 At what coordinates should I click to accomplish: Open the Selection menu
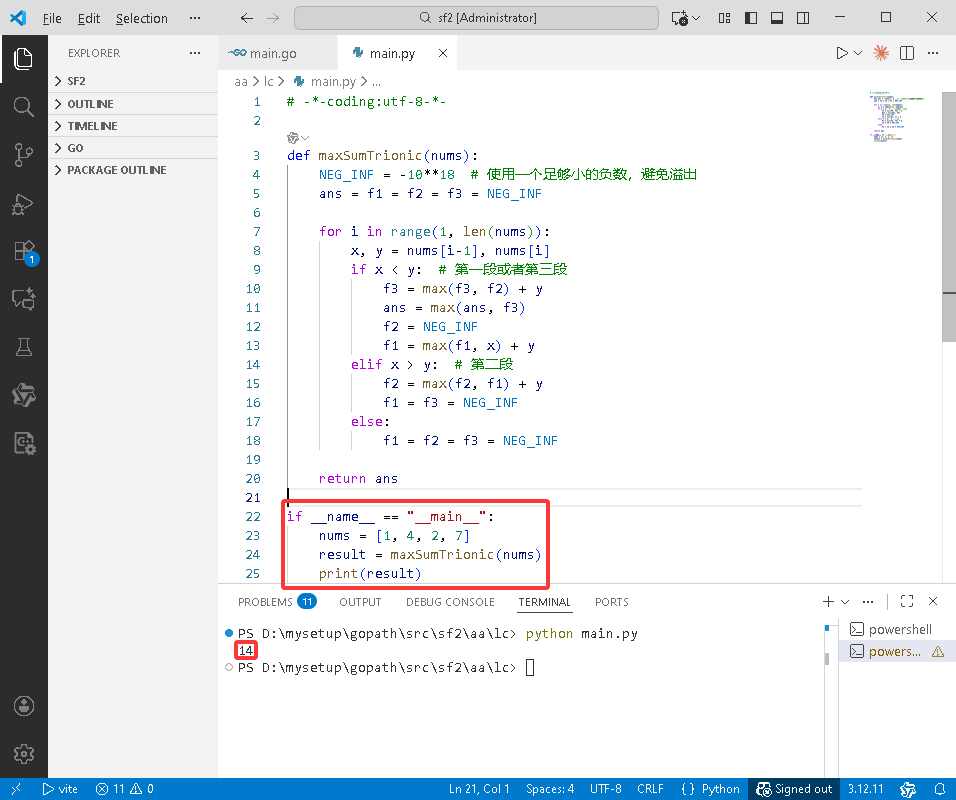point(141,18)
